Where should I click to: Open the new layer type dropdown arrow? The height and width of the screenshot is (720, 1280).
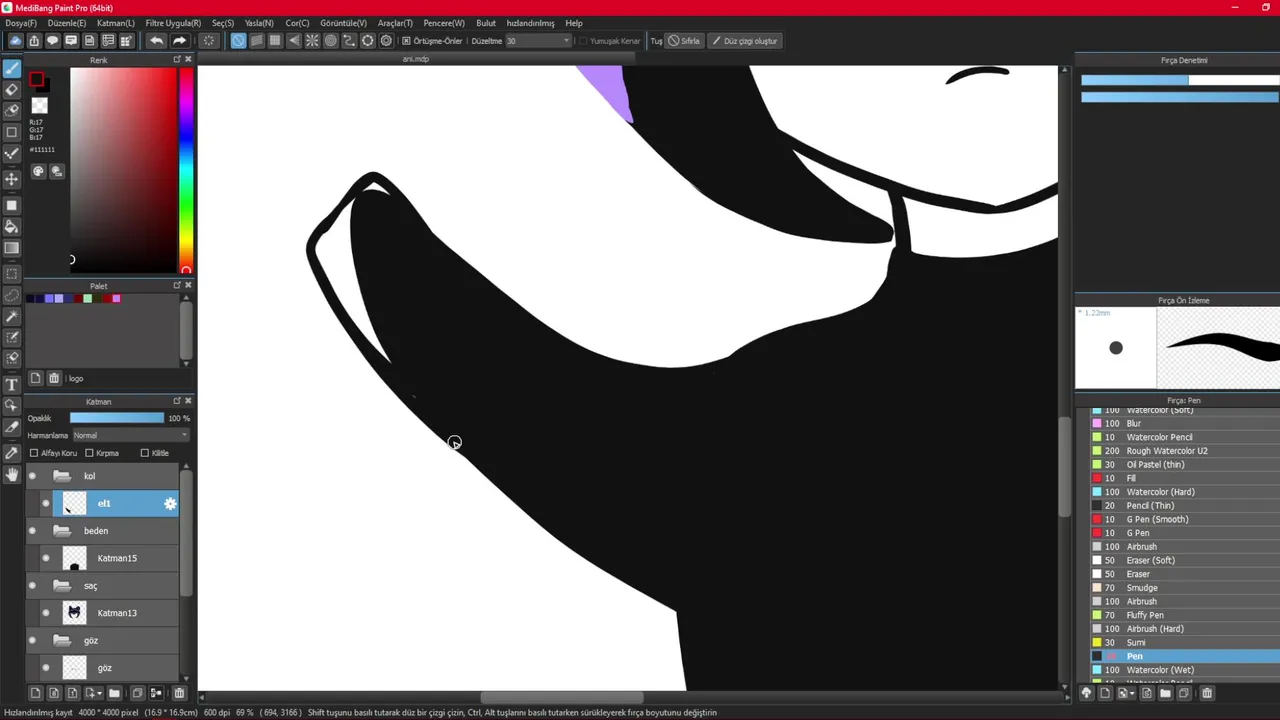pos(99,693)
